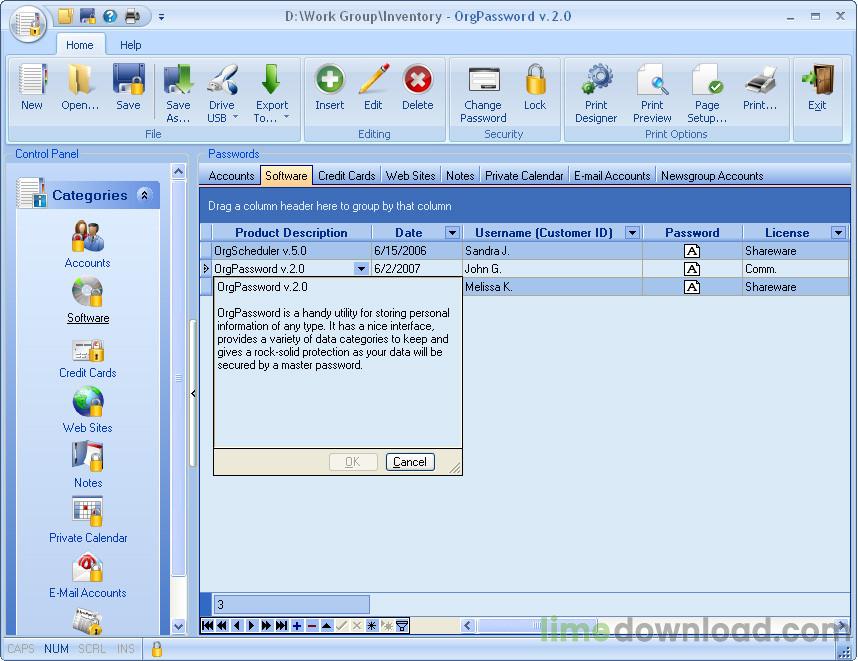Click the New file icon in ribbon
Image resolution: width=858 pixels, height=661 pixels.
tap(32, 86)
